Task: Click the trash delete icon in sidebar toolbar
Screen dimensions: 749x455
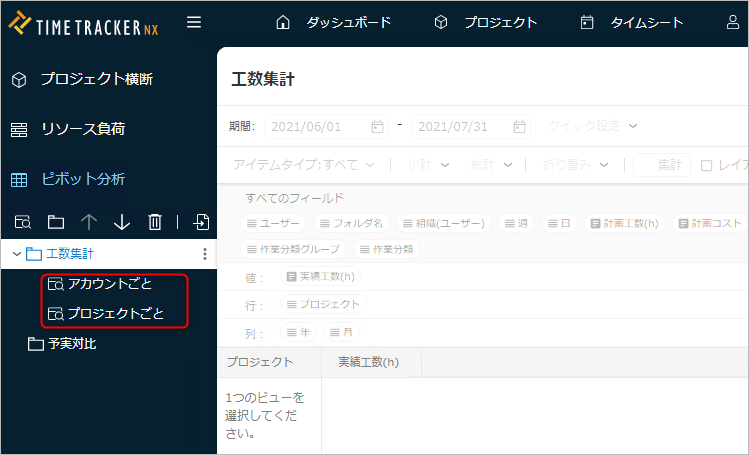Action: [155, 222]
